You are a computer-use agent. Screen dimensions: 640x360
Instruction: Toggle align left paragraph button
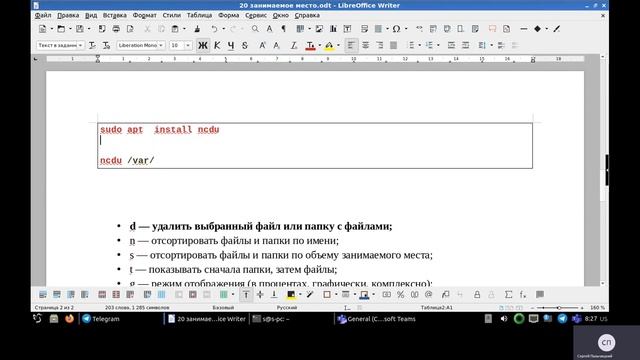pos(351,45)
